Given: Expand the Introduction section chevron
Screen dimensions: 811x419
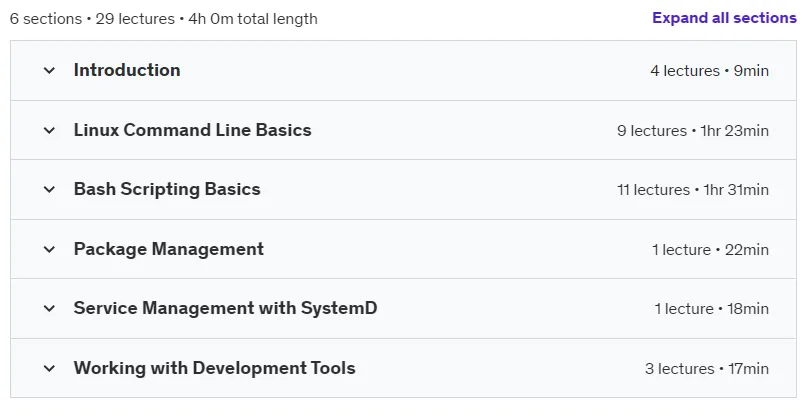Looking at the screenshot, I should coord(49,70).
